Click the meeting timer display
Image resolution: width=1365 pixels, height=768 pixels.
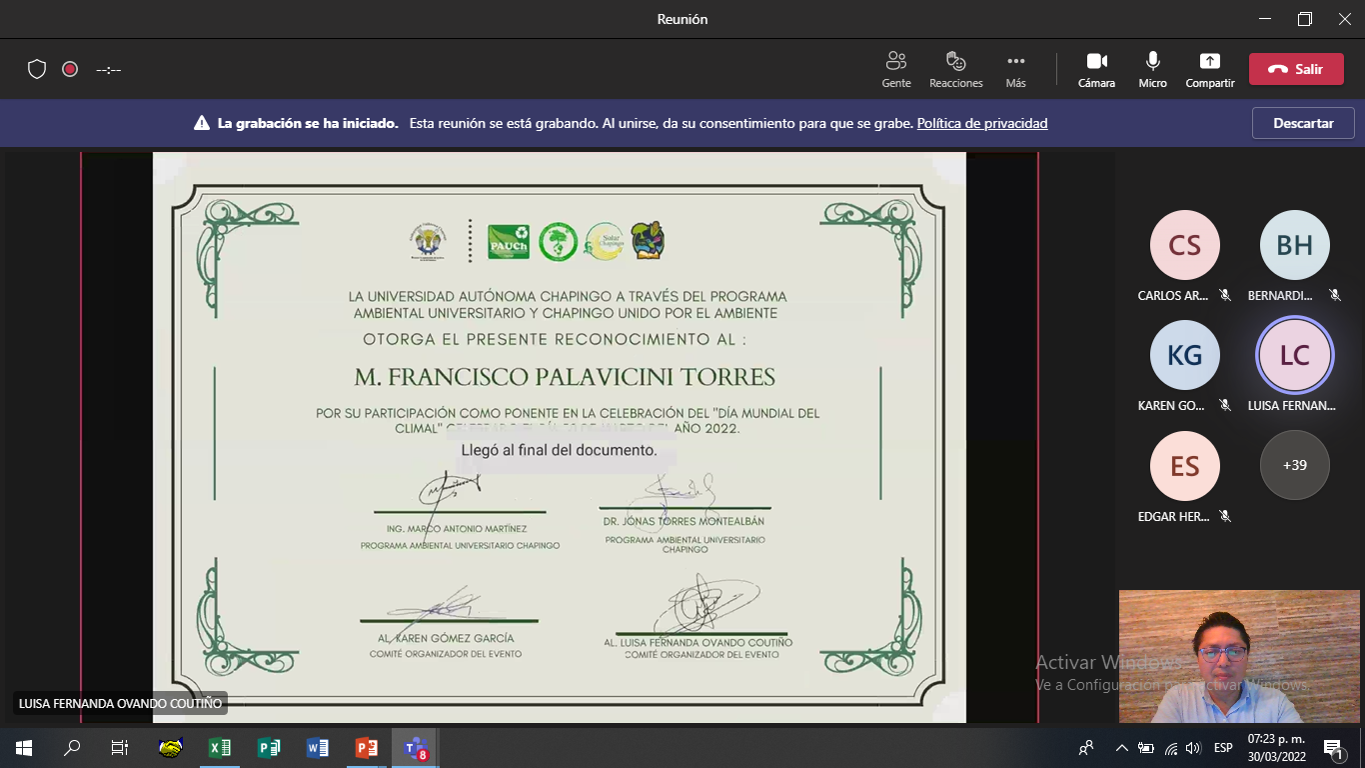pyautogui.click(x=108, y=69)
